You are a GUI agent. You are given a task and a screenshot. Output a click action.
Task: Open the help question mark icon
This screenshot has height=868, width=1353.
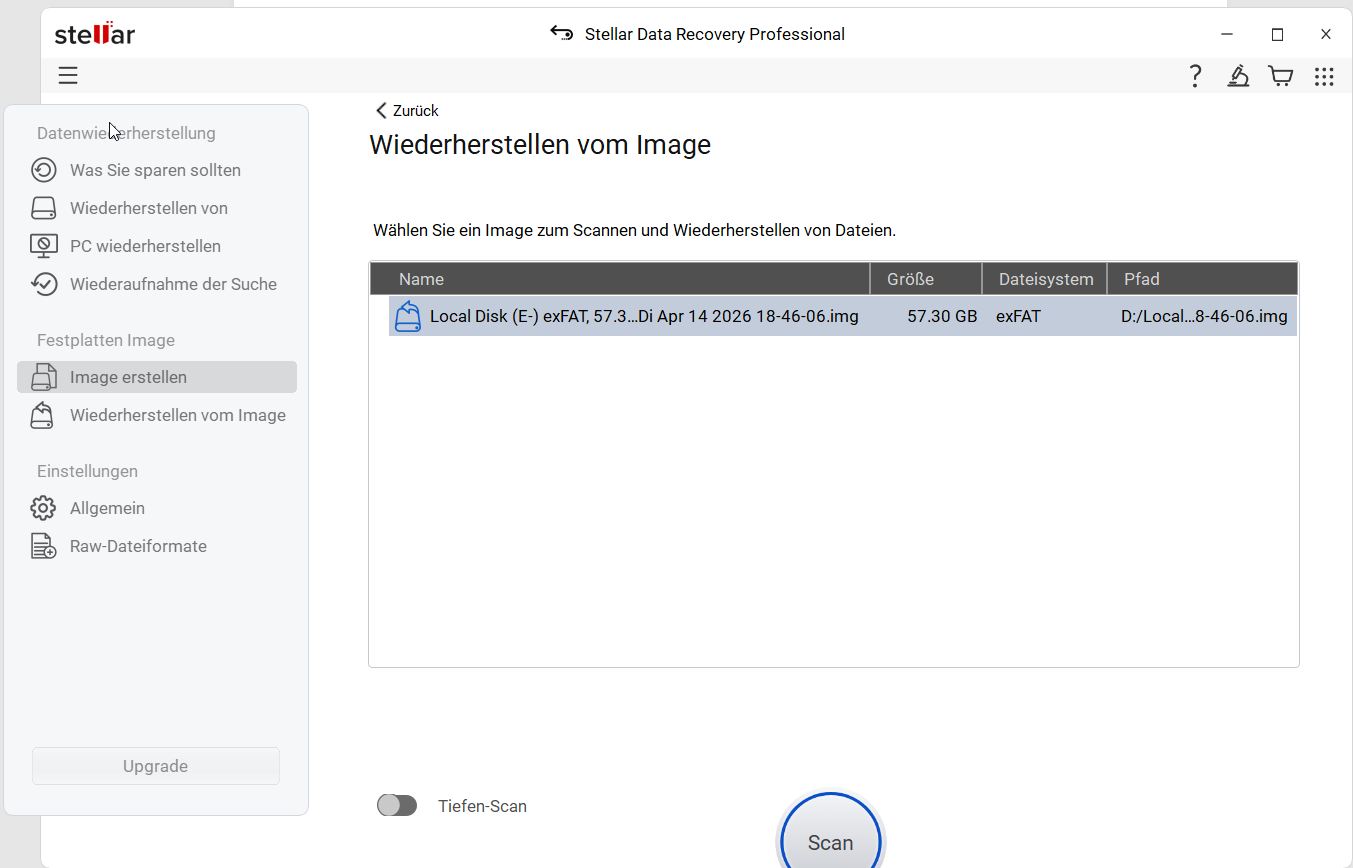[1195, 76]
